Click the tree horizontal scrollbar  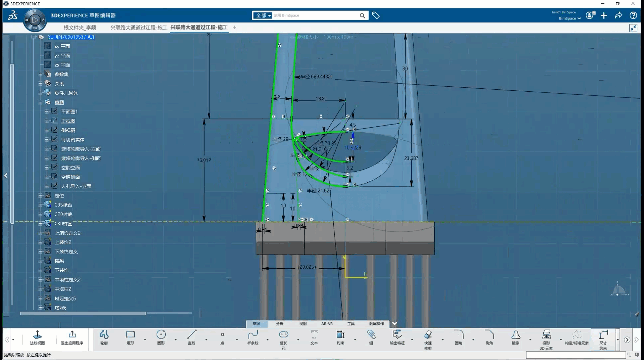click(x=83, y=313)
